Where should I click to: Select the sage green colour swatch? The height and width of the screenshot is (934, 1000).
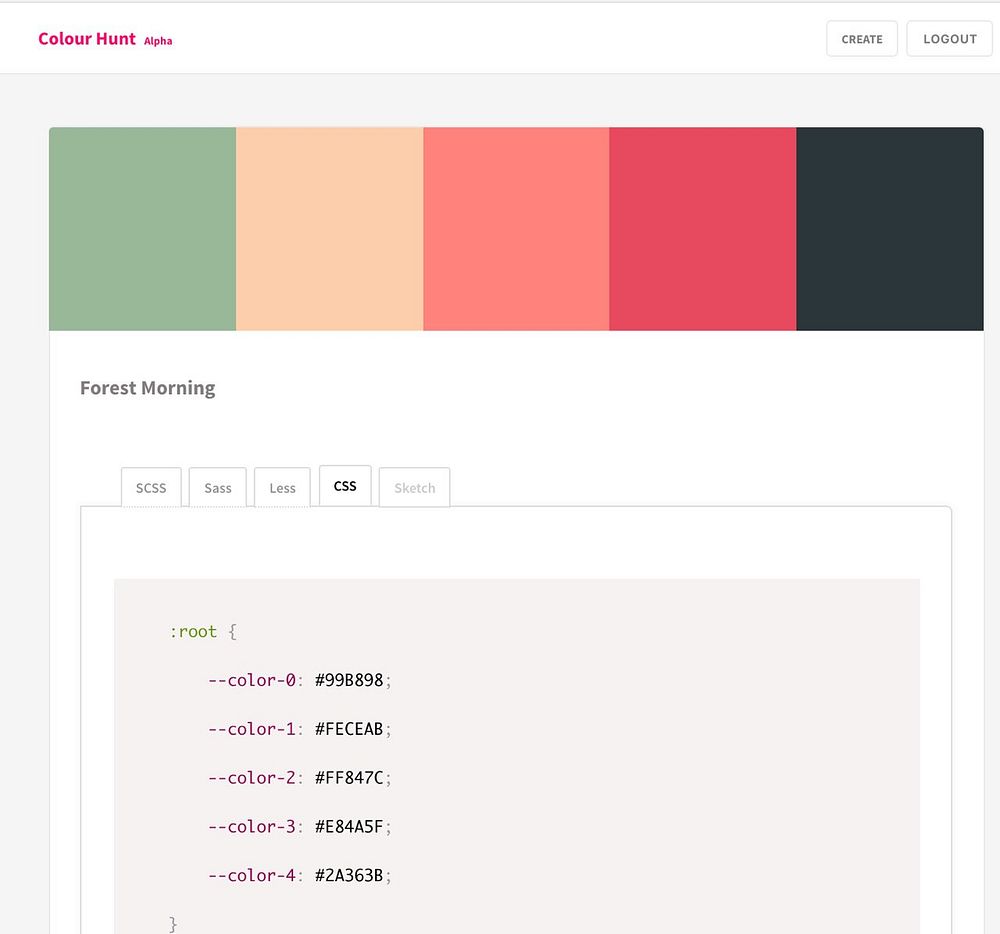pyautogui.click(x=142, y=229)
